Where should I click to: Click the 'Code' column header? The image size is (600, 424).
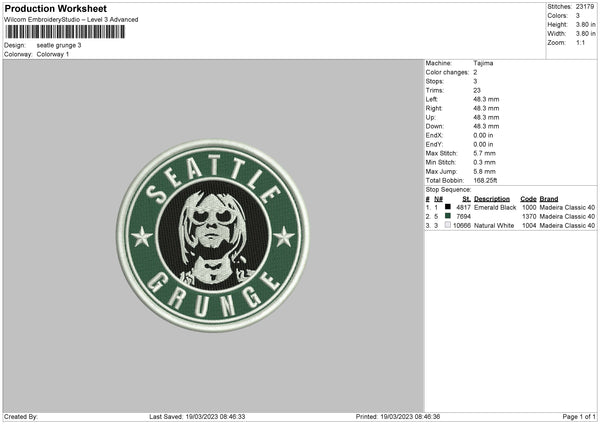[x=528, y=199]
